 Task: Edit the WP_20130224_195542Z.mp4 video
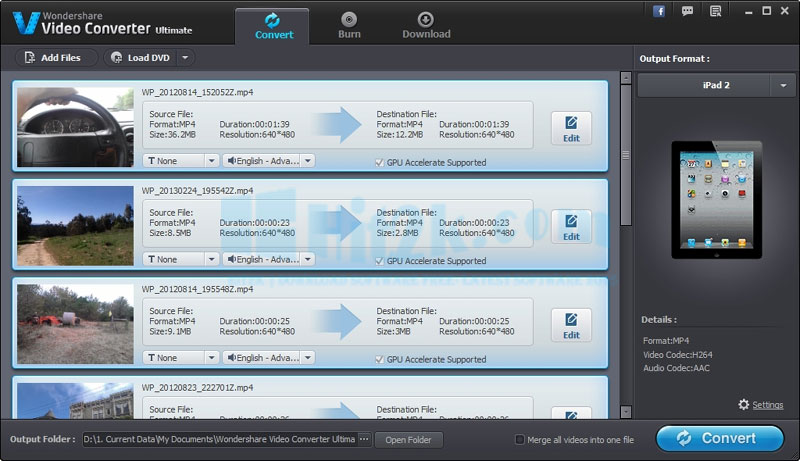[571, 227]
